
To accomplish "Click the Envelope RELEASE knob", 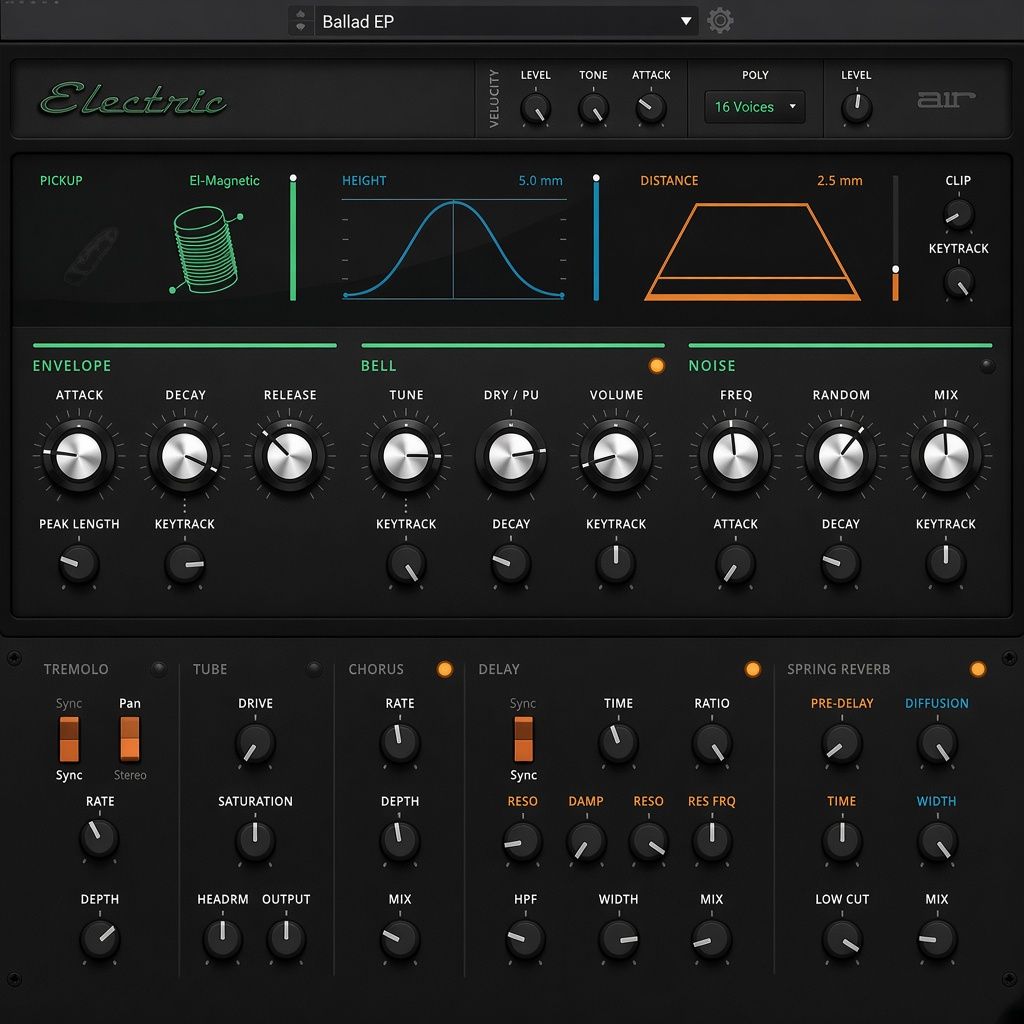I will (289, 456).
